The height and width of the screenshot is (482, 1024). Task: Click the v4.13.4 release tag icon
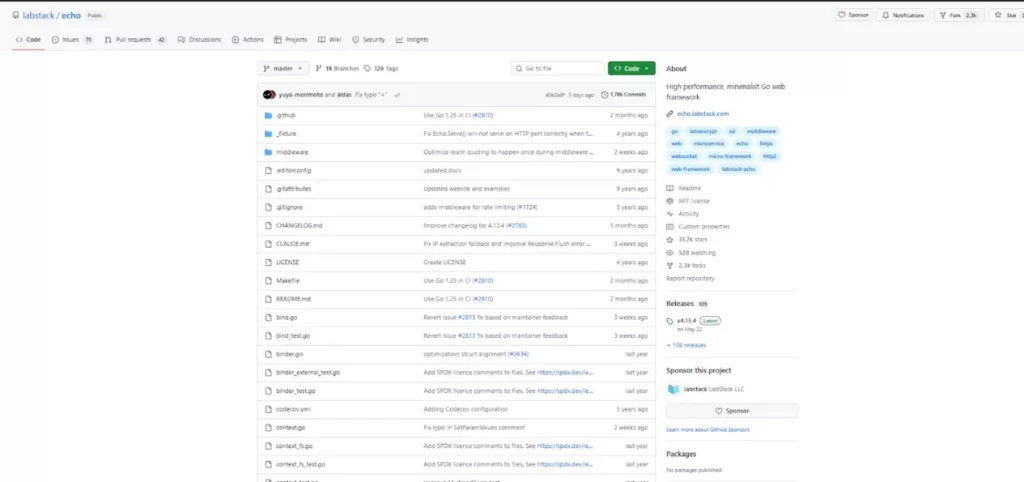[x=670, y=320]
